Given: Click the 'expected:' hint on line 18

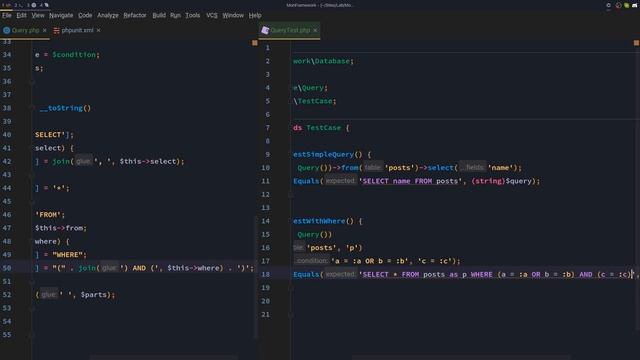Looking at the screenshot, I should tap(340, 275).
